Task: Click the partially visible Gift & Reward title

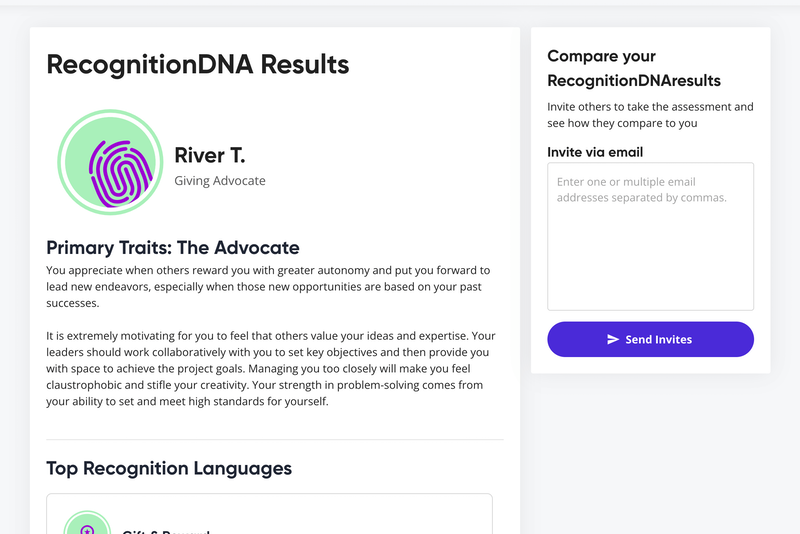Action: [166, 531]
